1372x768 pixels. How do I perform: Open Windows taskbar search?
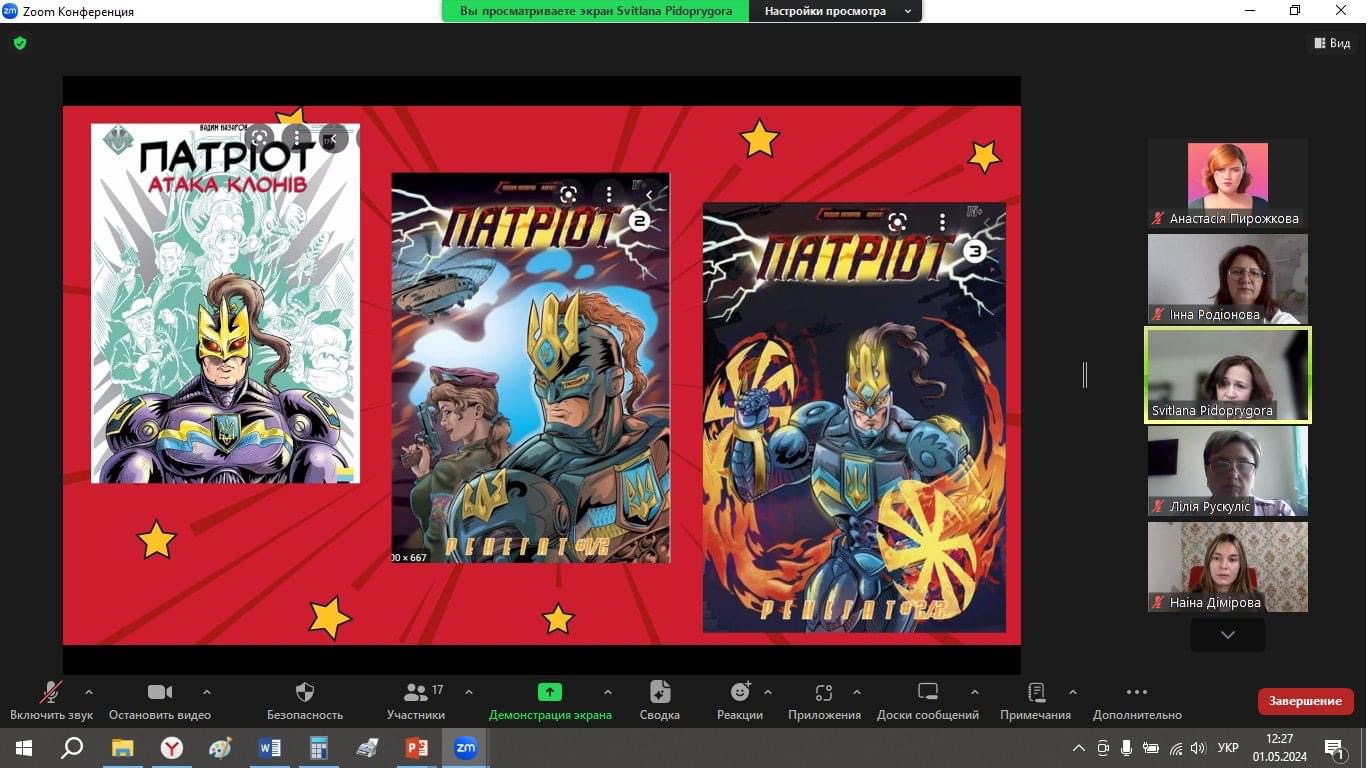tap(72, 748)
